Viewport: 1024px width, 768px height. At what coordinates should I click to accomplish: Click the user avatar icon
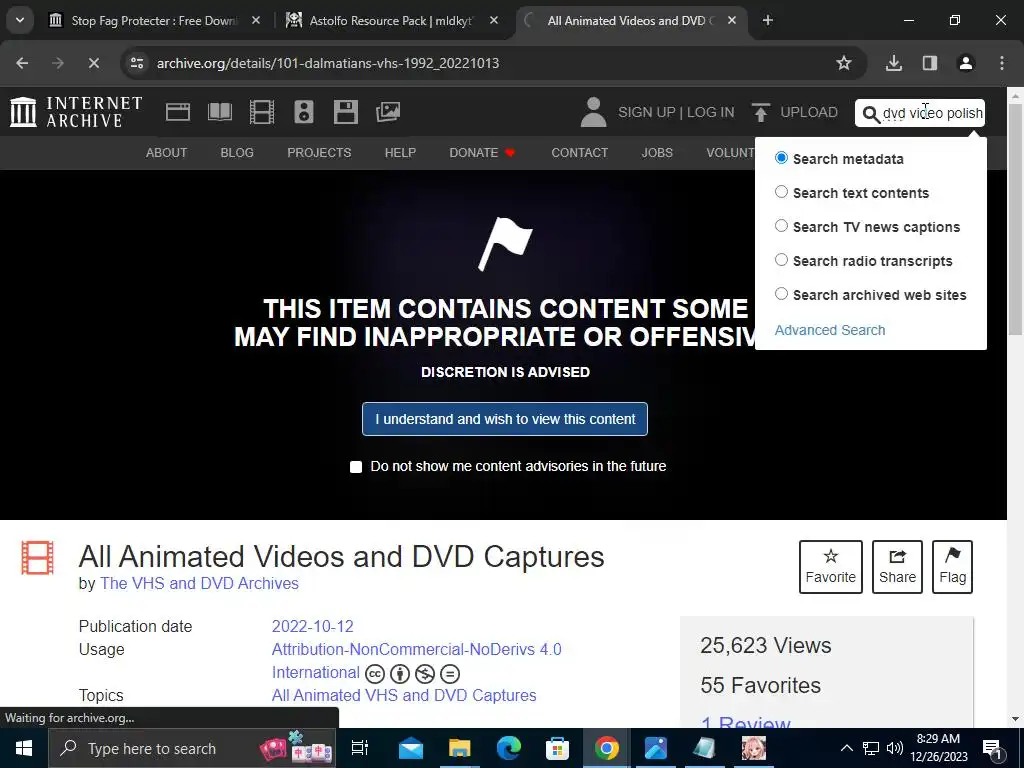point(593,112)
